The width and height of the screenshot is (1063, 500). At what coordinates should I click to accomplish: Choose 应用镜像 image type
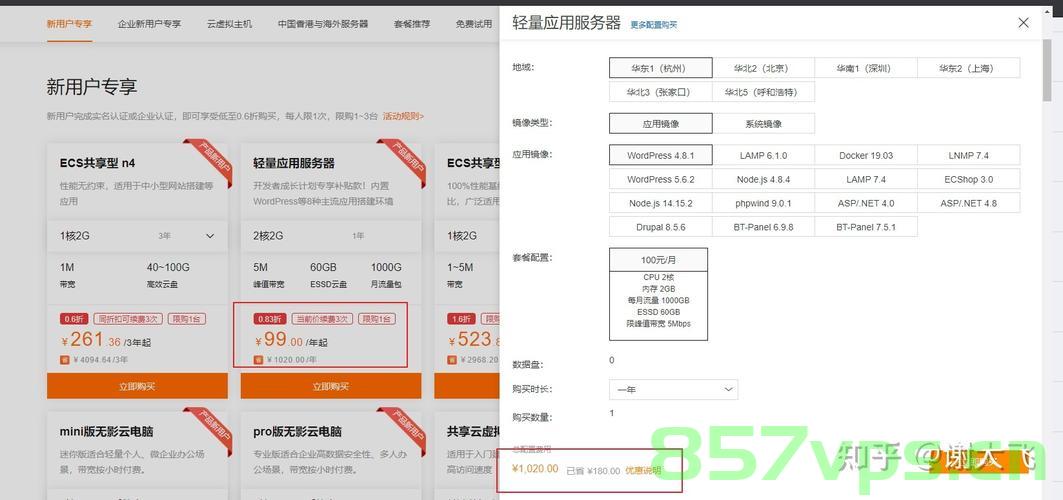660,123
